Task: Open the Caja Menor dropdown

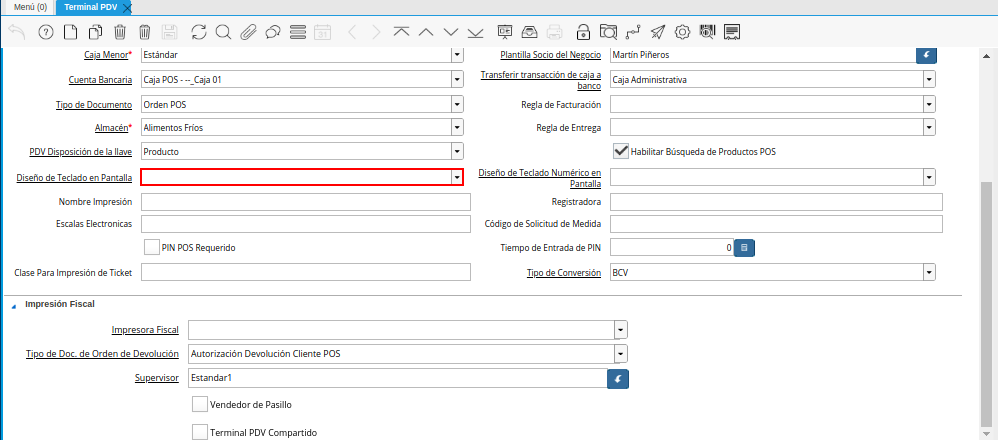Action: click(457, 55)
